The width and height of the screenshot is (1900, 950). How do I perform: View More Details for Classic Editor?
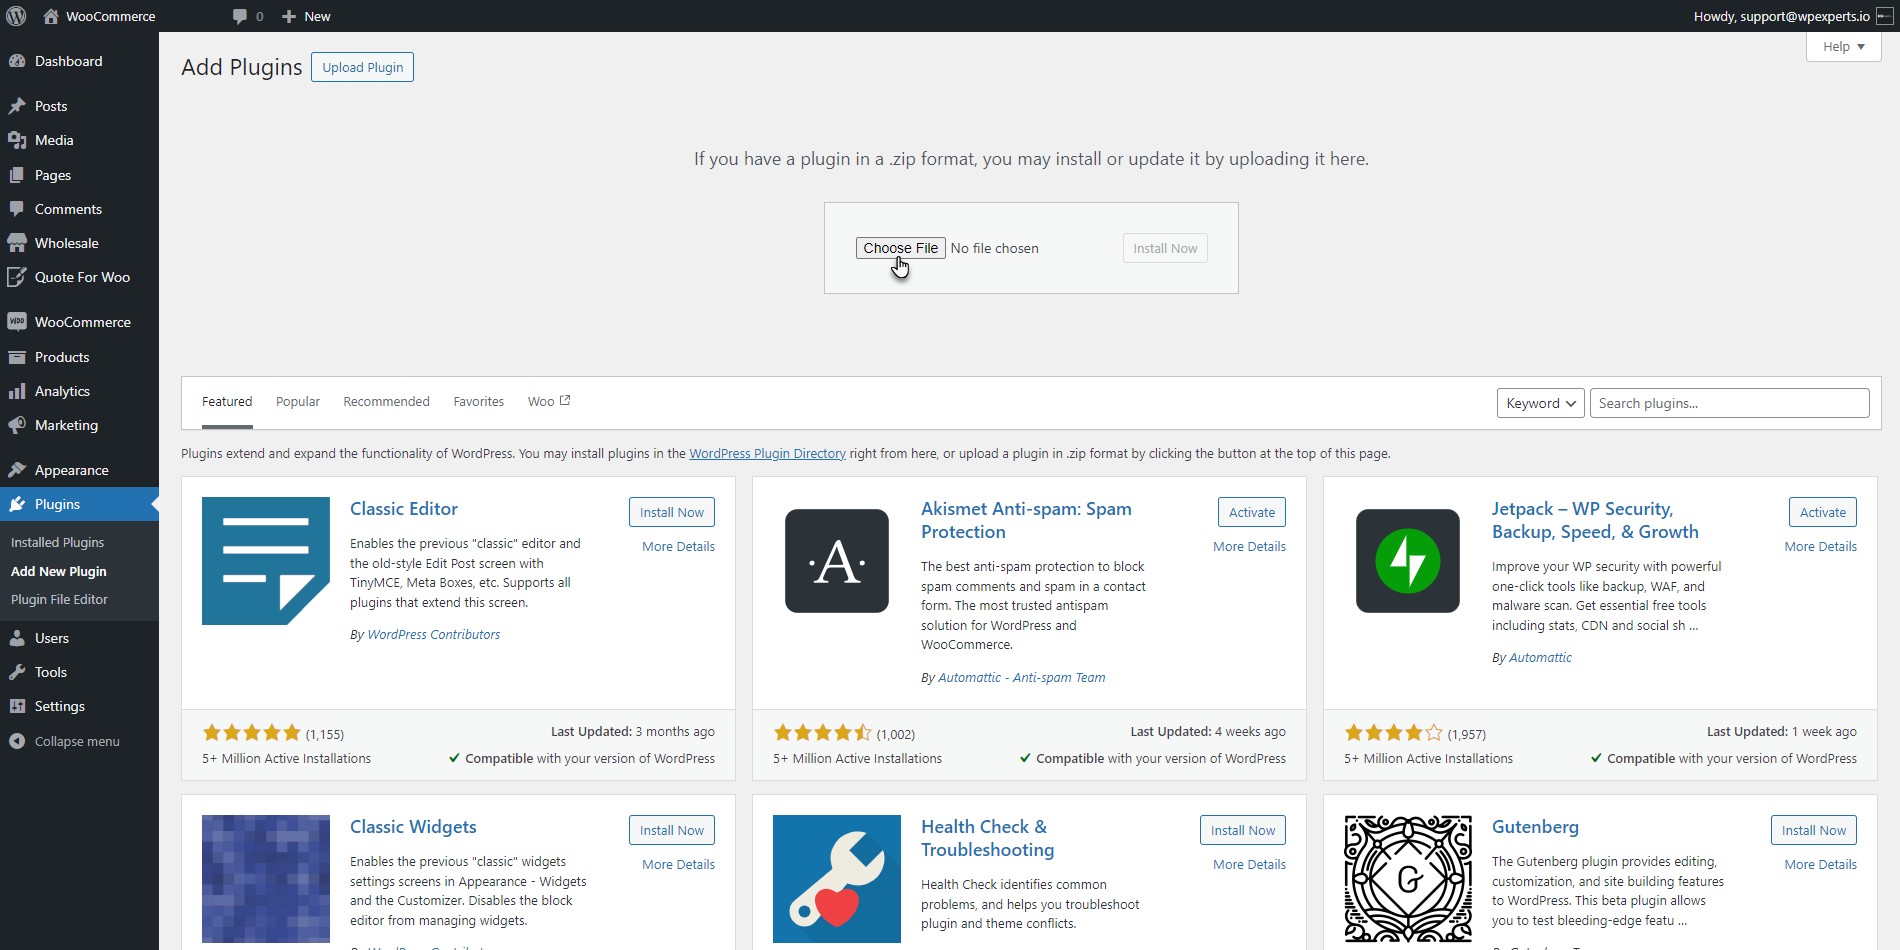(678, 547)
